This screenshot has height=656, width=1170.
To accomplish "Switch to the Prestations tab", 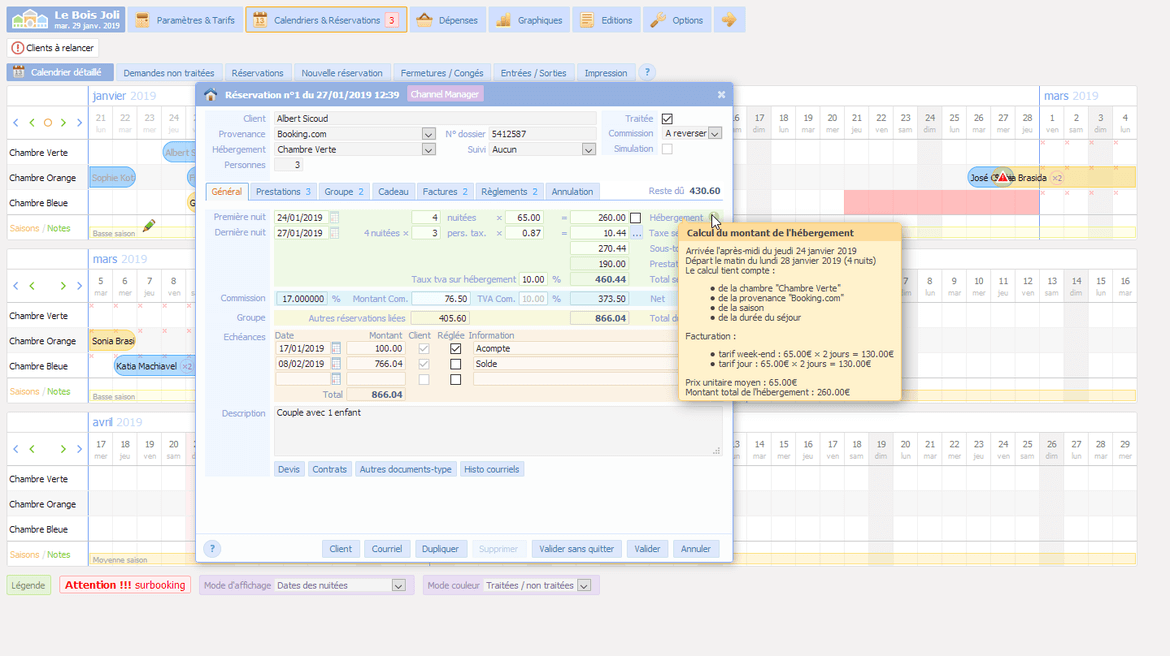I will click(x=283, y=192).
